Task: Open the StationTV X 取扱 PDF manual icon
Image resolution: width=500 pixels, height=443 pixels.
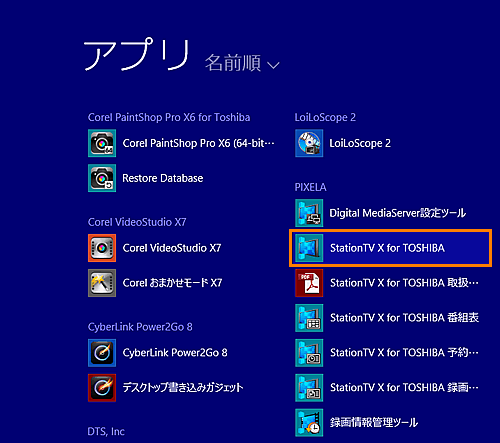Action: pos(309,283)
